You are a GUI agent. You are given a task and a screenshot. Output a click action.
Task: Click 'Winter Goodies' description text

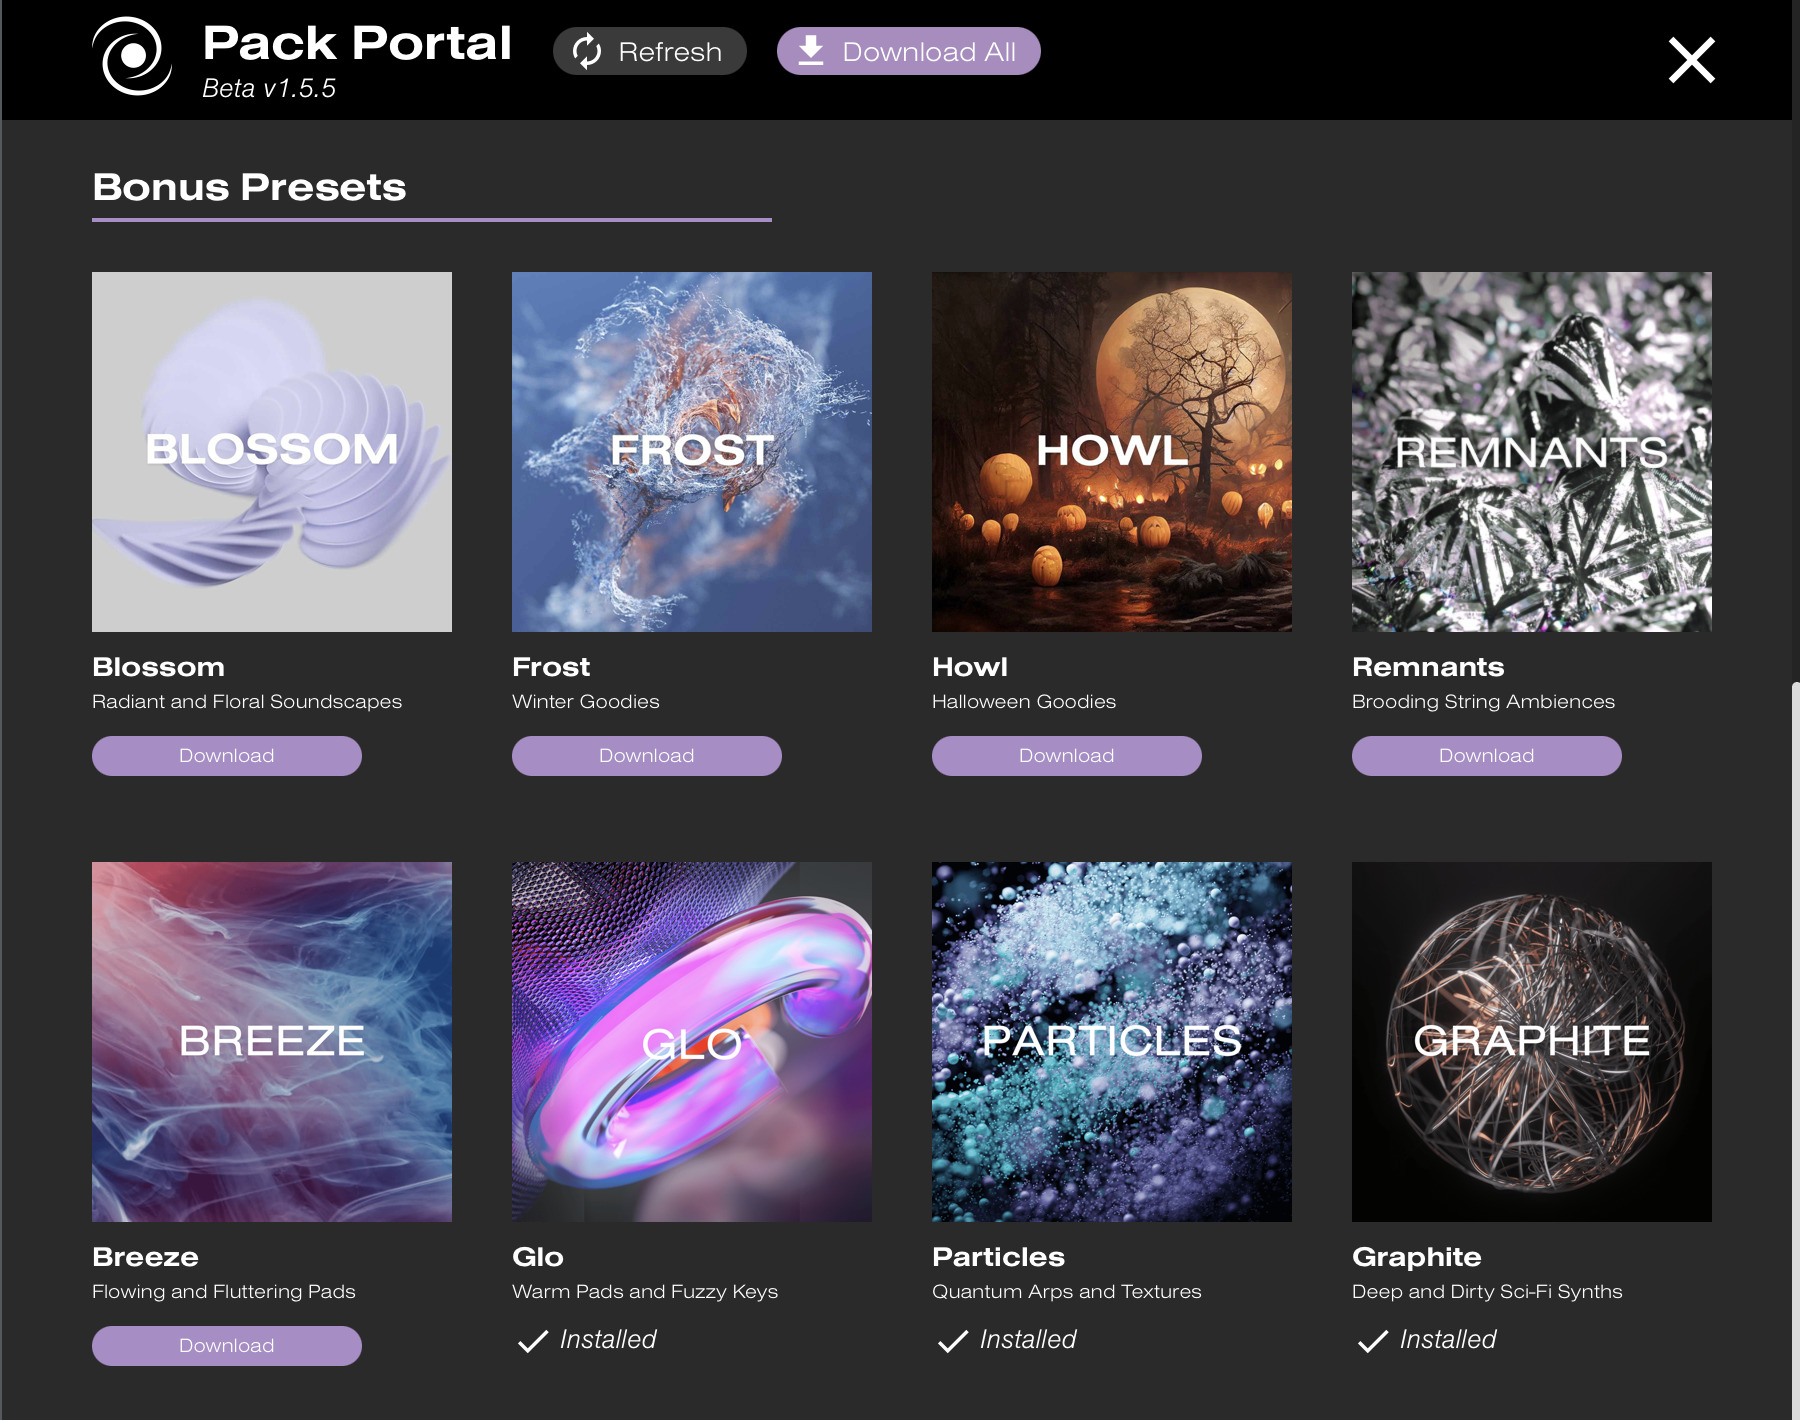point(586,702)
